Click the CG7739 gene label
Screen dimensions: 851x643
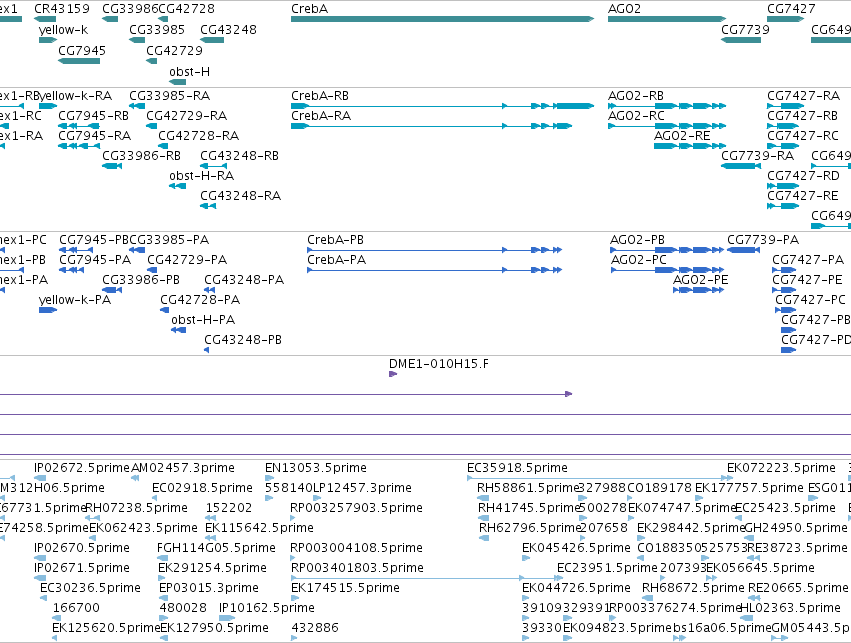point(745,29)
